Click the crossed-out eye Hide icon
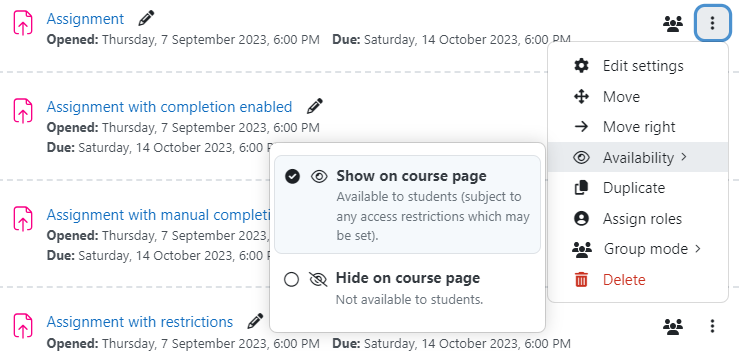 coord(318,279)
